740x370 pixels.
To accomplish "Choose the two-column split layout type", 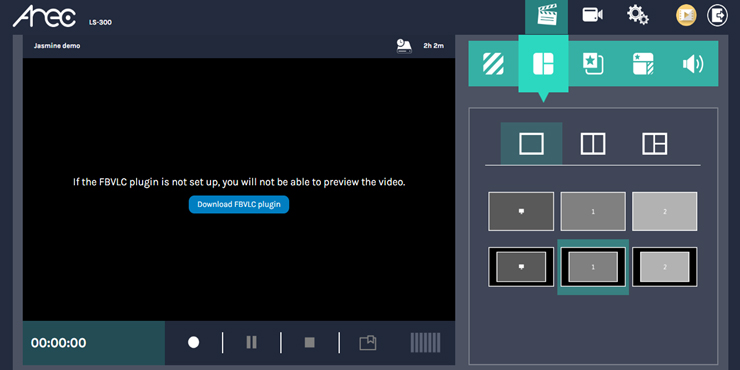I will click(x=593, y=143).
